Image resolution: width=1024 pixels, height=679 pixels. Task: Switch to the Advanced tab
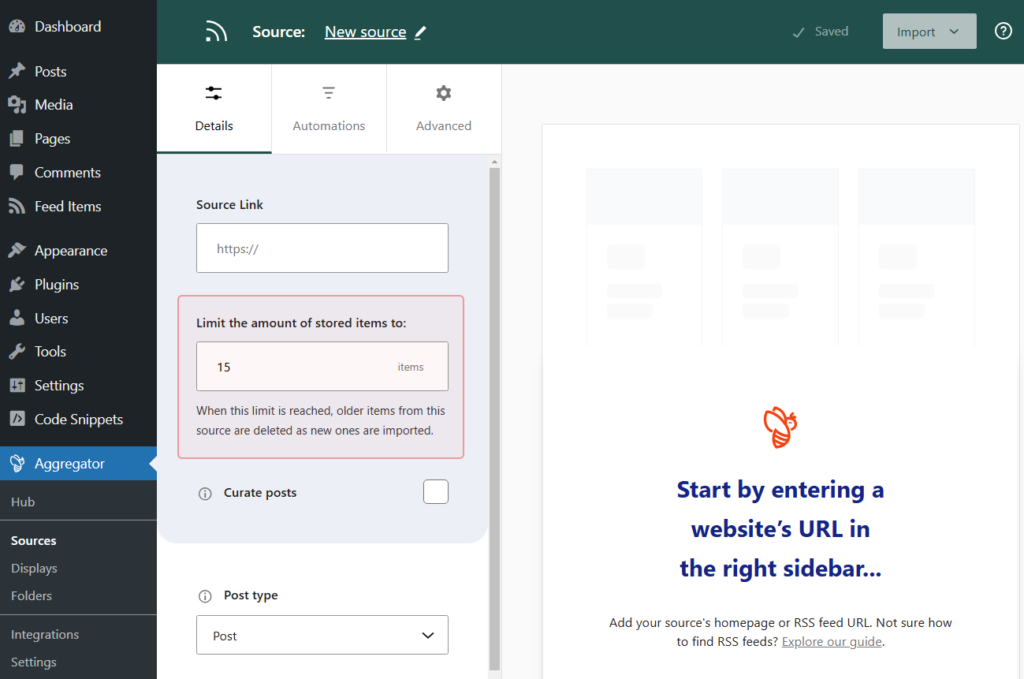[x=443, y=109]
